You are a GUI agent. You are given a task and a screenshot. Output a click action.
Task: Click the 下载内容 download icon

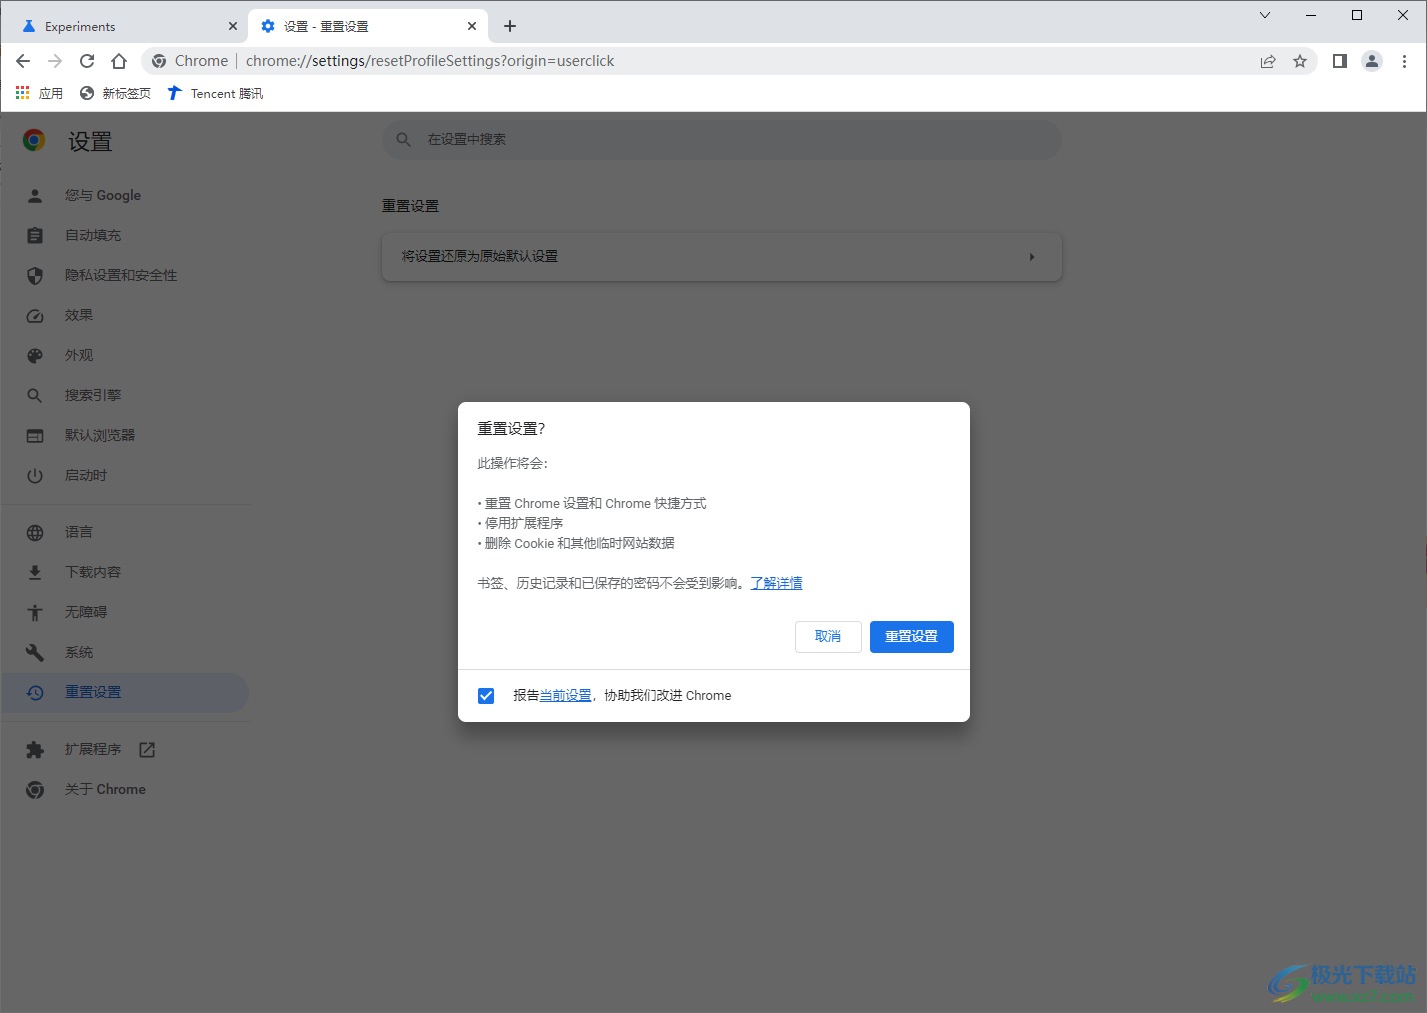point(35,572)
